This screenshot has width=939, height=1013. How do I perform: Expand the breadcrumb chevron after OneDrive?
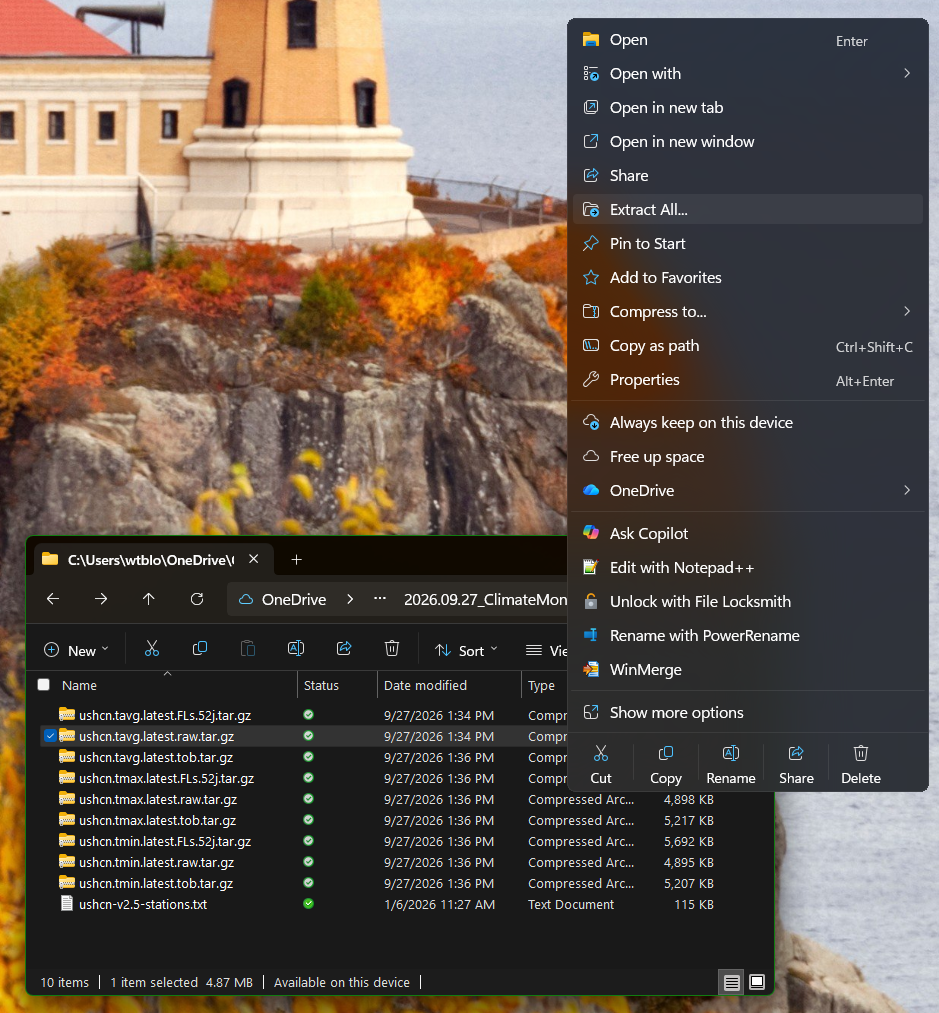pos(350,600)
